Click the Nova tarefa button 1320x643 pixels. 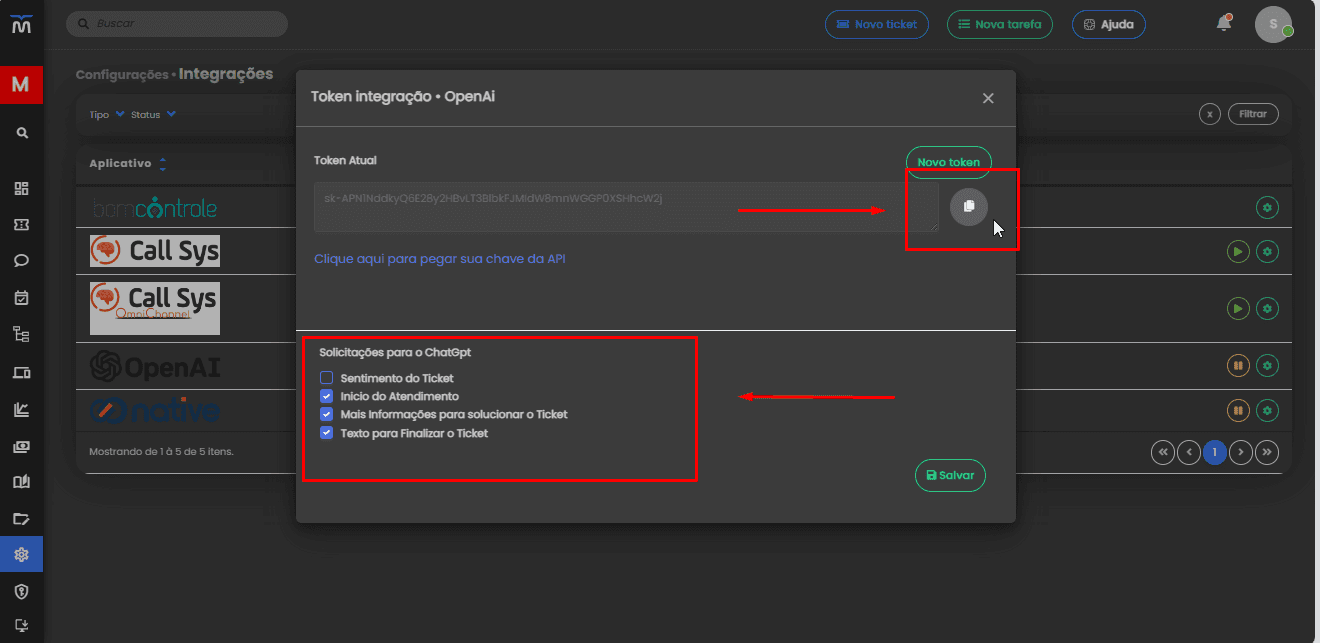click(x=1000, y=24)
